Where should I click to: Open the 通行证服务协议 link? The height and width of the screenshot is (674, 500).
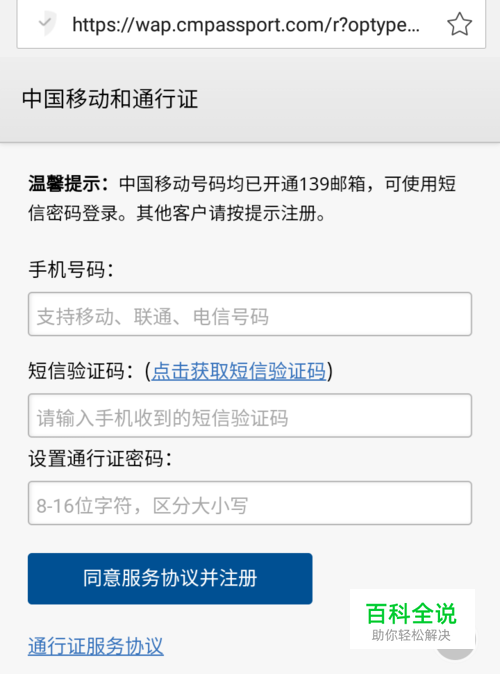click(95, 646)
